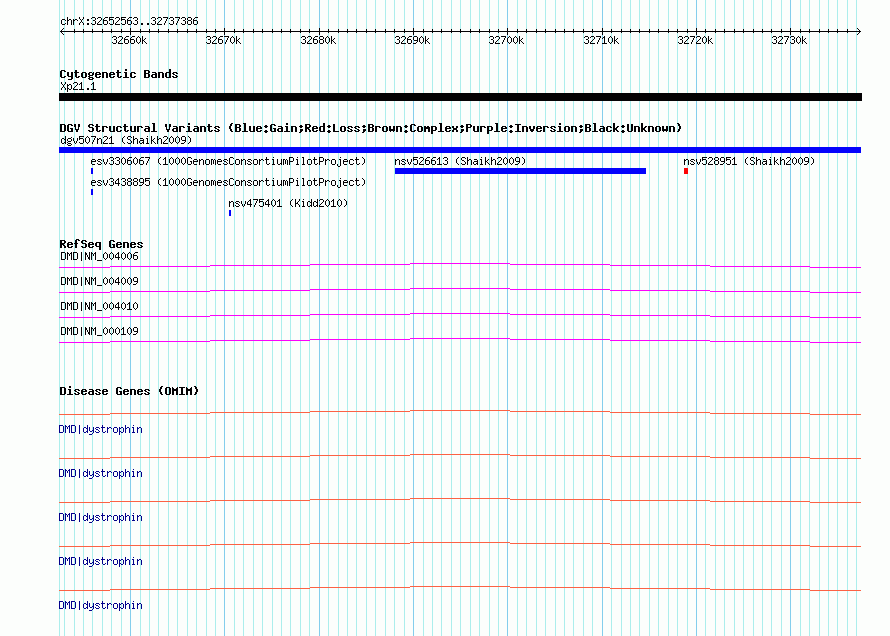Select the nsv526613 (Shaikh2009) variant label

[460, 161]
